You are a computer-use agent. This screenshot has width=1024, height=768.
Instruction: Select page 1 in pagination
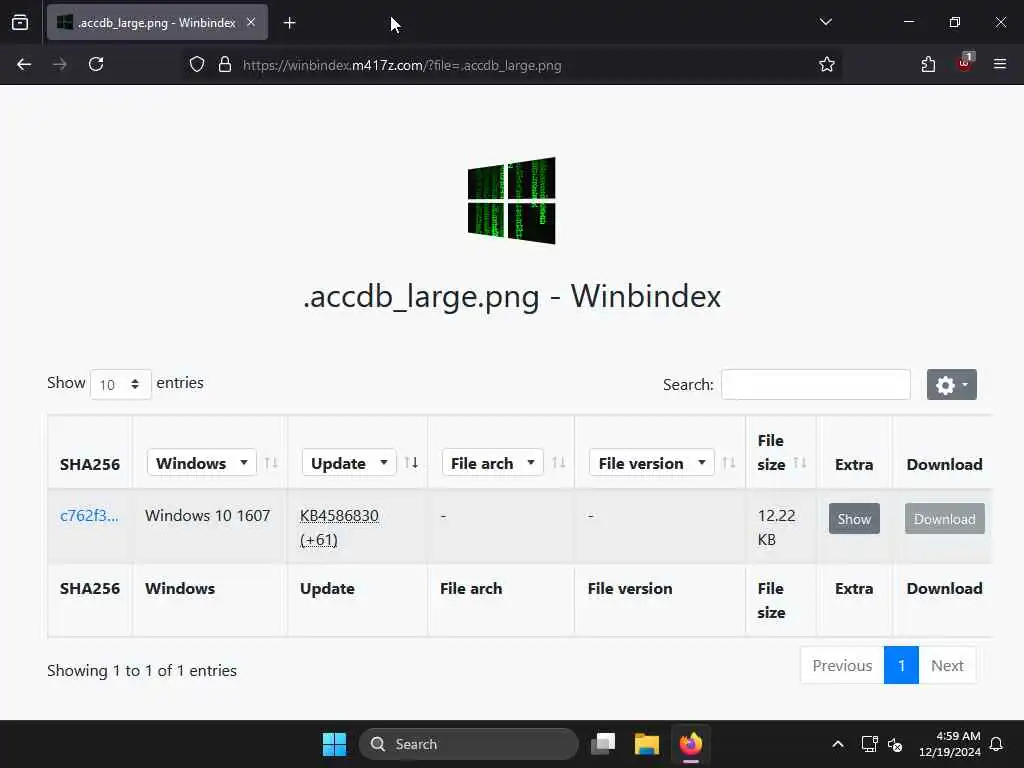(901, 665)
